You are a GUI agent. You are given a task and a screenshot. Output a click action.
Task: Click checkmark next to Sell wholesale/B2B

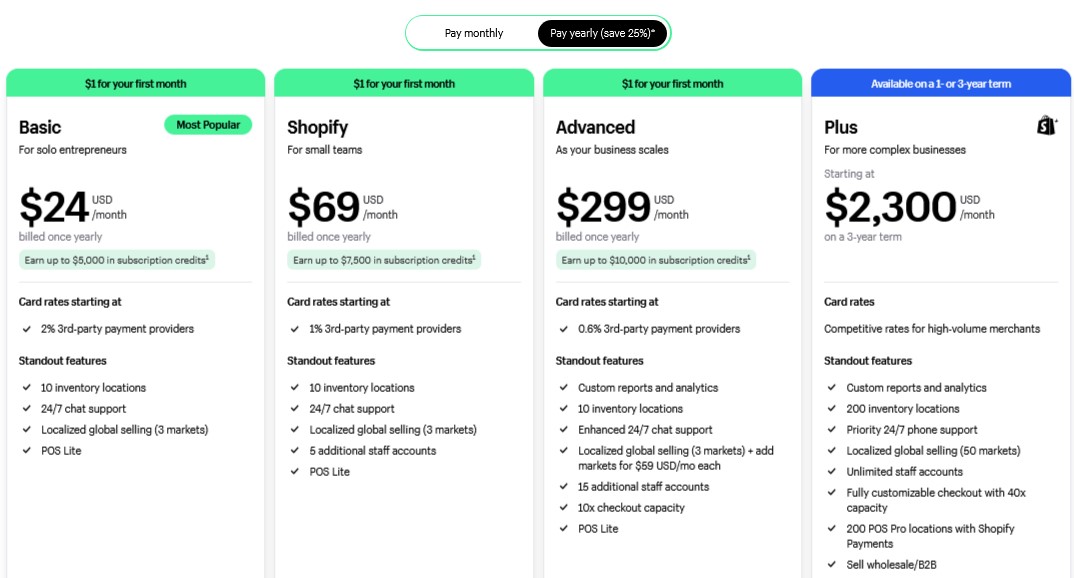[x=832, y=564]
